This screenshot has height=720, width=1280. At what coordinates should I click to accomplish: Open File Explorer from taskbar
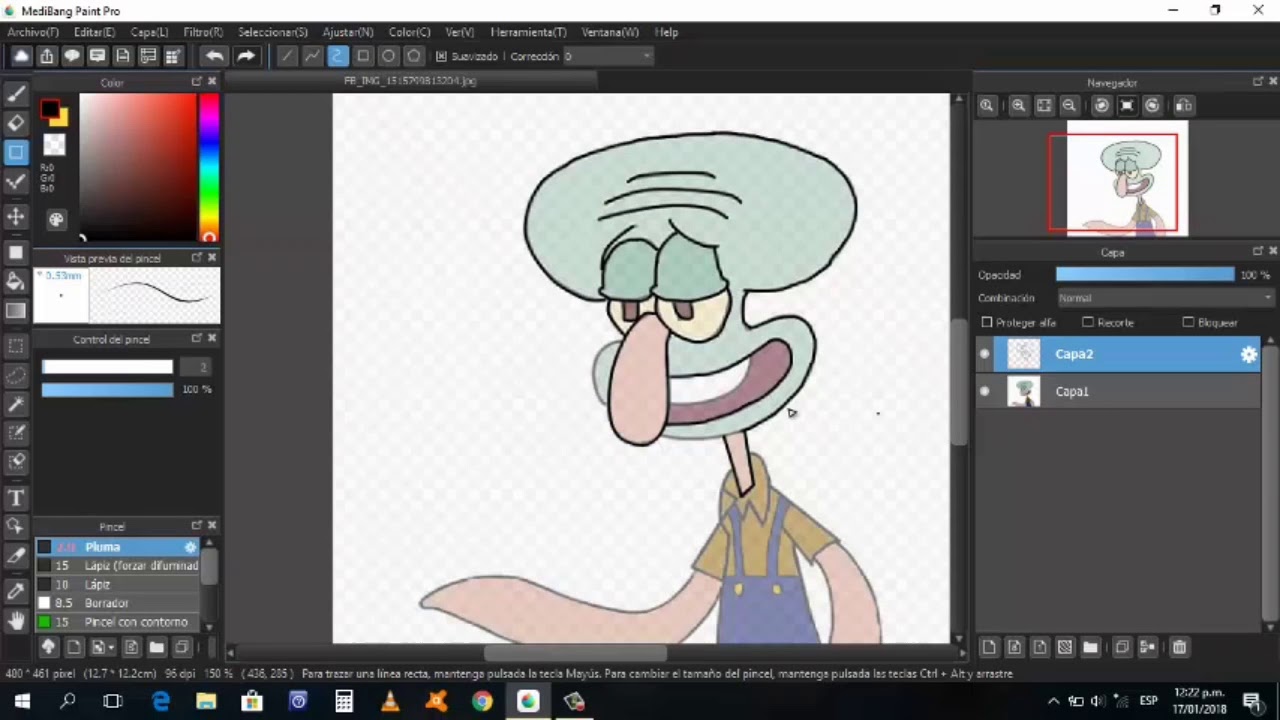tap(206, 701)
